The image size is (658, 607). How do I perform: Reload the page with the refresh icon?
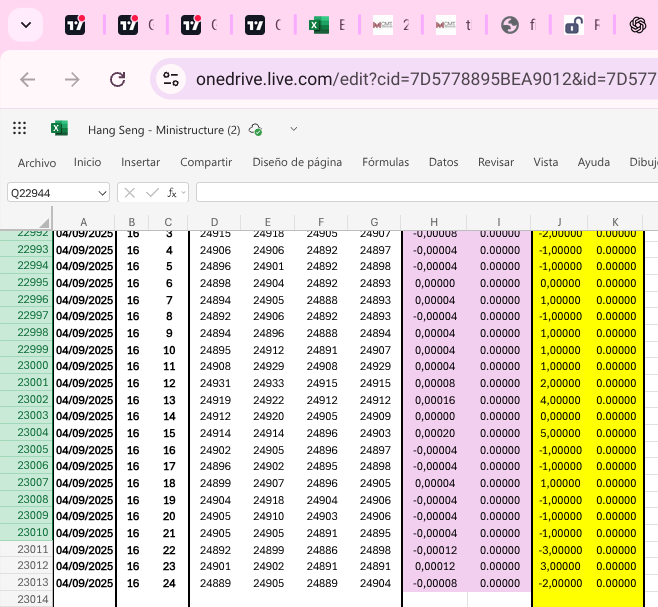(117, 79)
